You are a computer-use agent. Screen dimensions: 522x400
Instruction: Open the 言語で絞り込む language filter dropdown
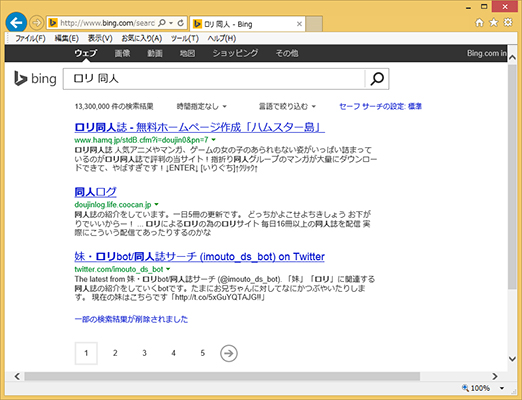[x=287, y=106]
